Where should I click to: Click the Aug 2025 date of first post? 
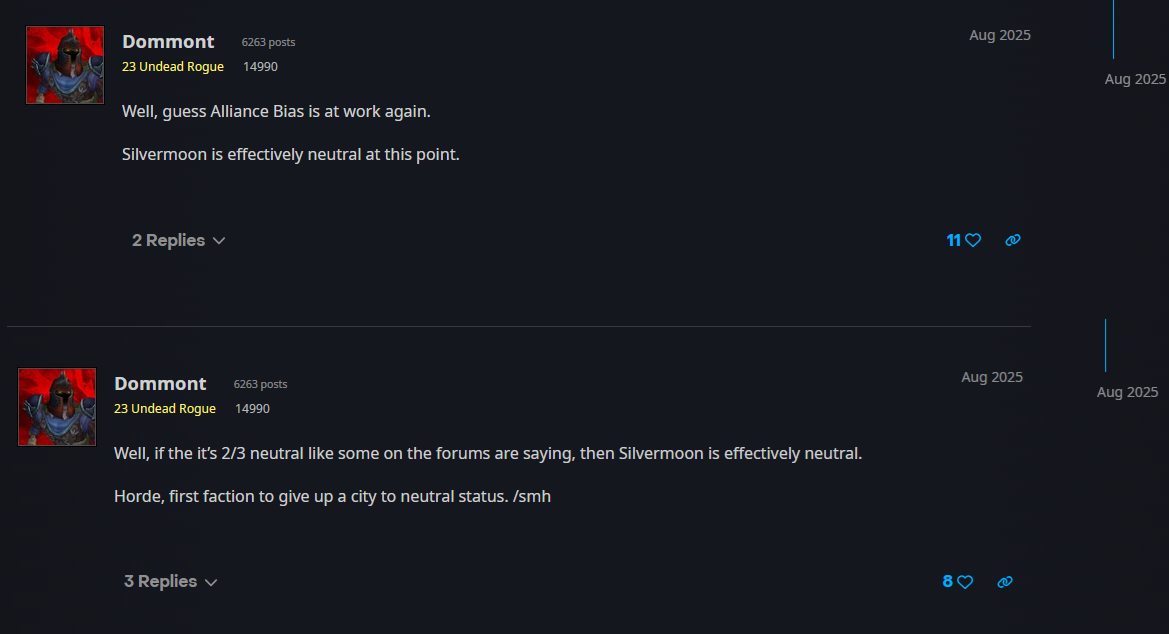[1000, 35]
